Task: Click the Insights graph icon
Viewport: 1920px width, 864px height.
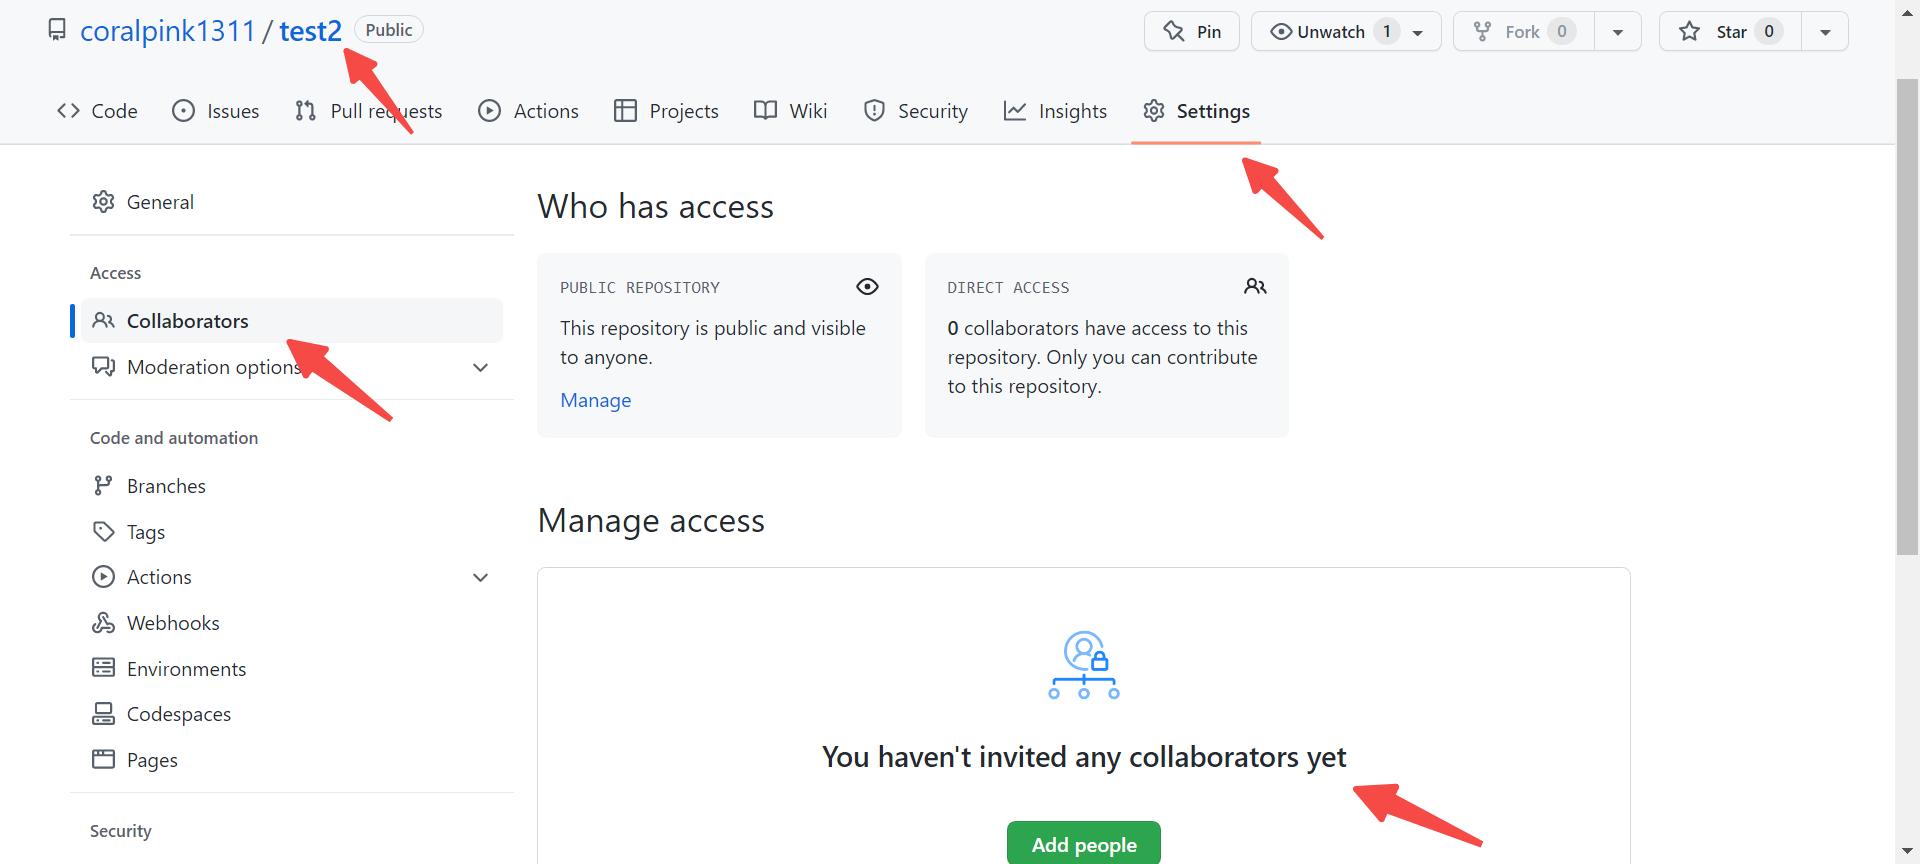Action: tap(1015, 111)
